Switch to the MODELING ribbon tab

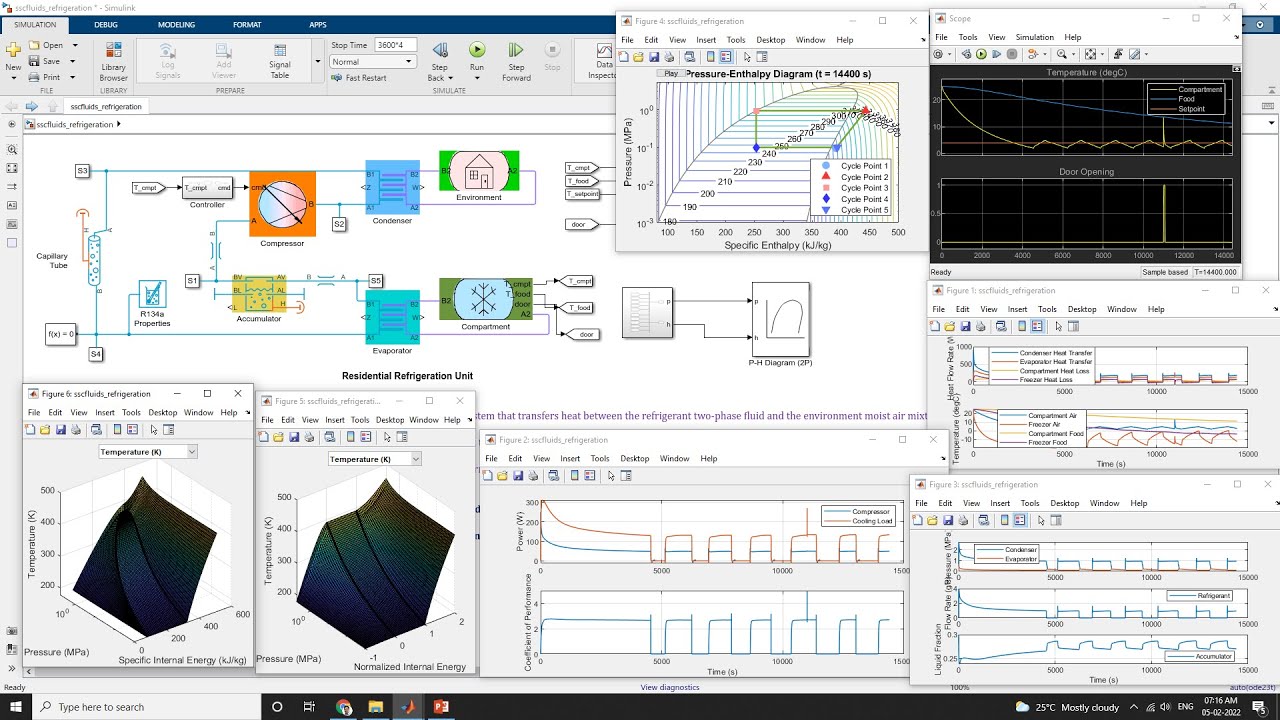point(176,24)
